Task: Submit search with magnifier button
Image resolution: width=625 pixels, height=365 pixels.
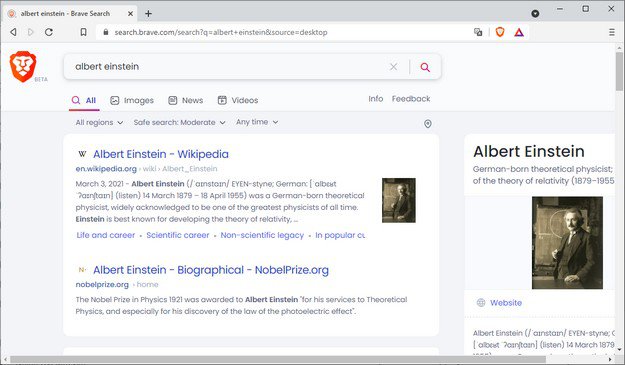Action: pyautogui.click(x=425, y=67)
